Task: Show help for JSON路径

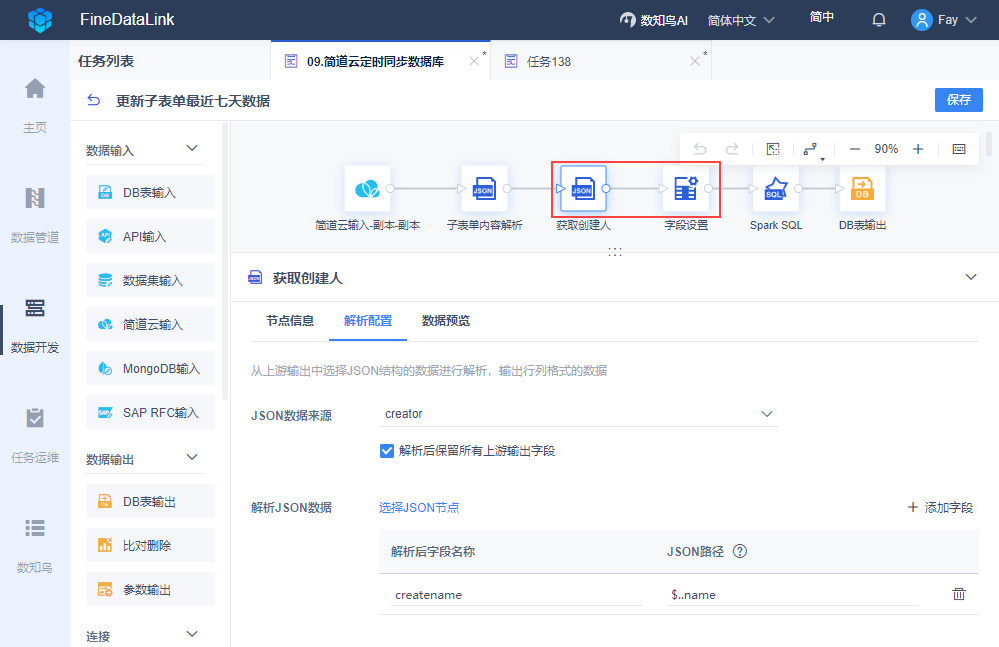Action: coord(740,551)
